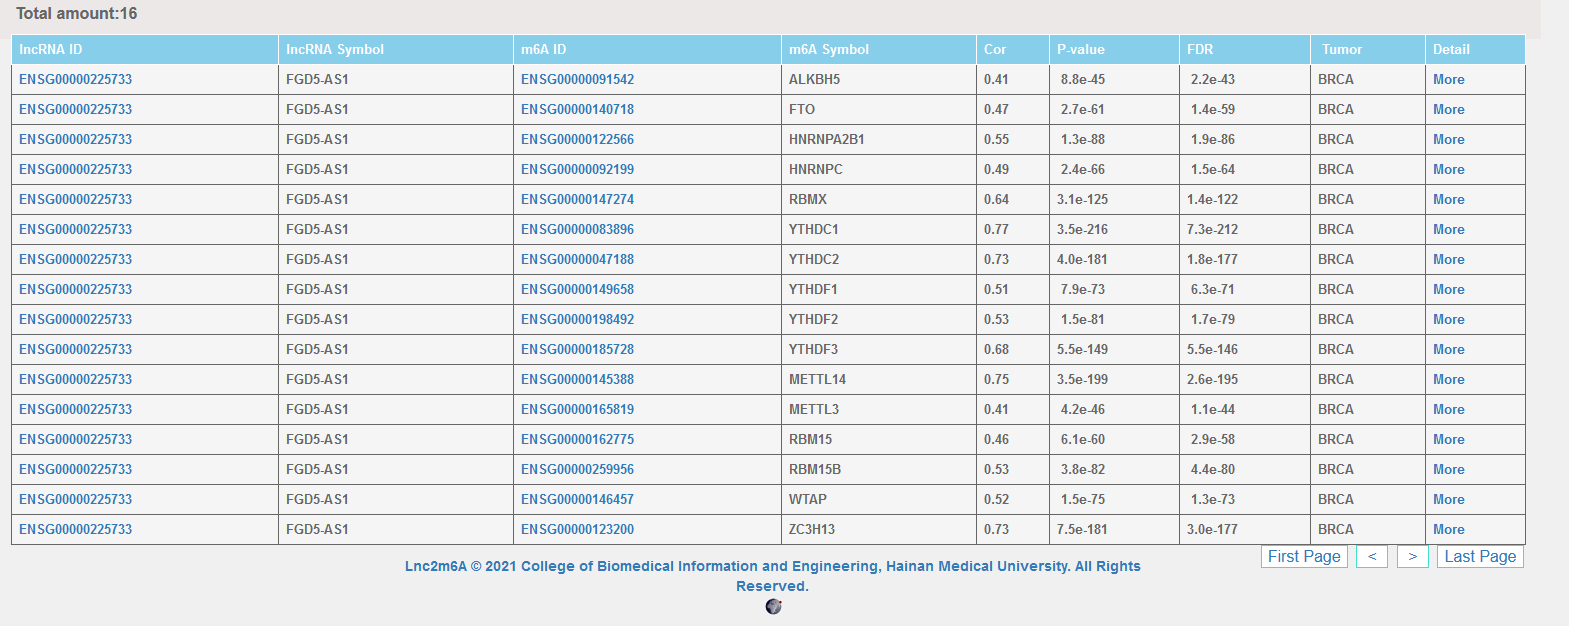This screenshot has width=1569, height=626.
Task: Select P-value cell 8.8e-45
Action: 1115,79
